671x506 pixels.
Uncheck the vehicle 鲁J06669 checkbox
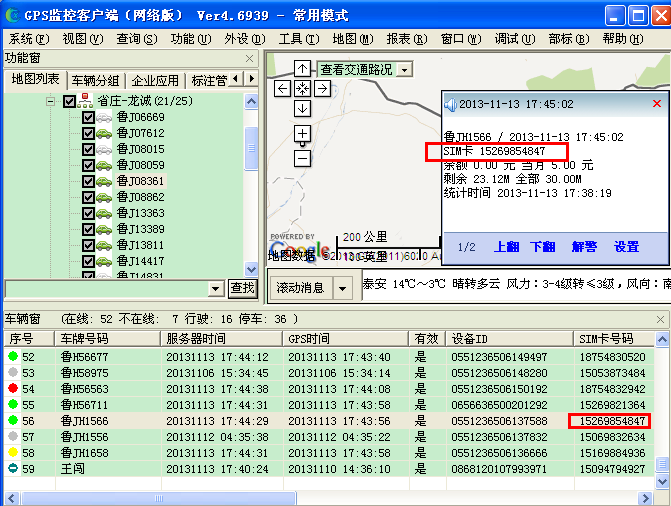tap(88, 118)
